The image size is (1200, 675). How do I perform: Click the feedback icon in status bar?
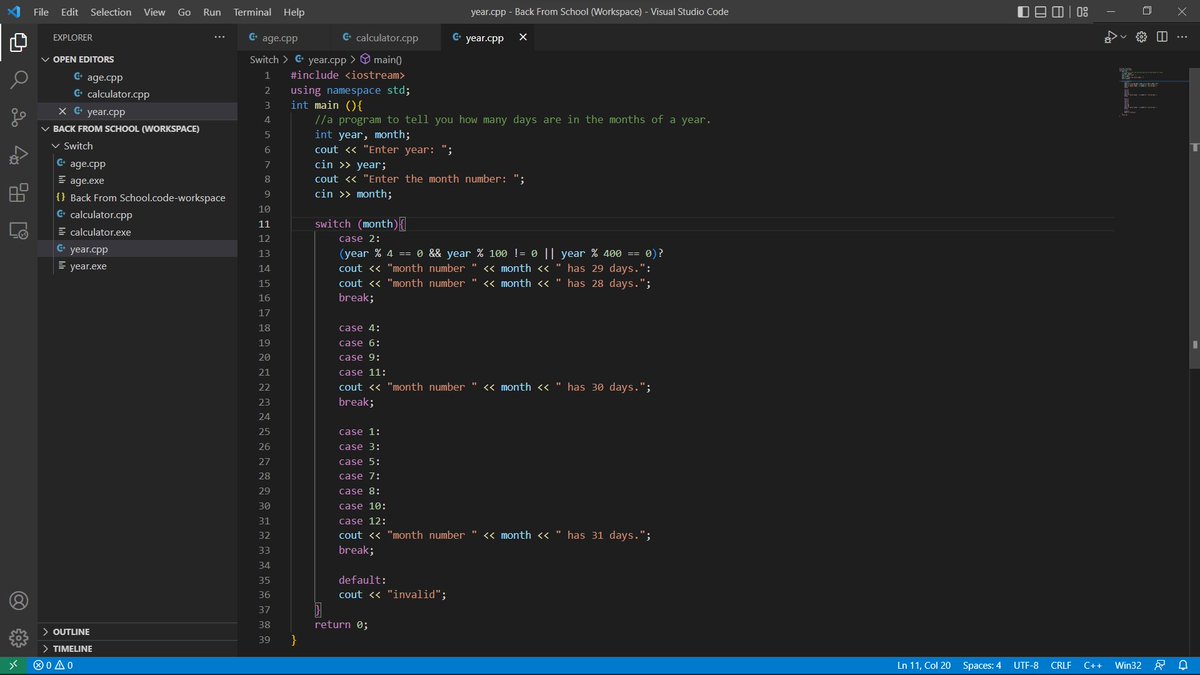1160,665
